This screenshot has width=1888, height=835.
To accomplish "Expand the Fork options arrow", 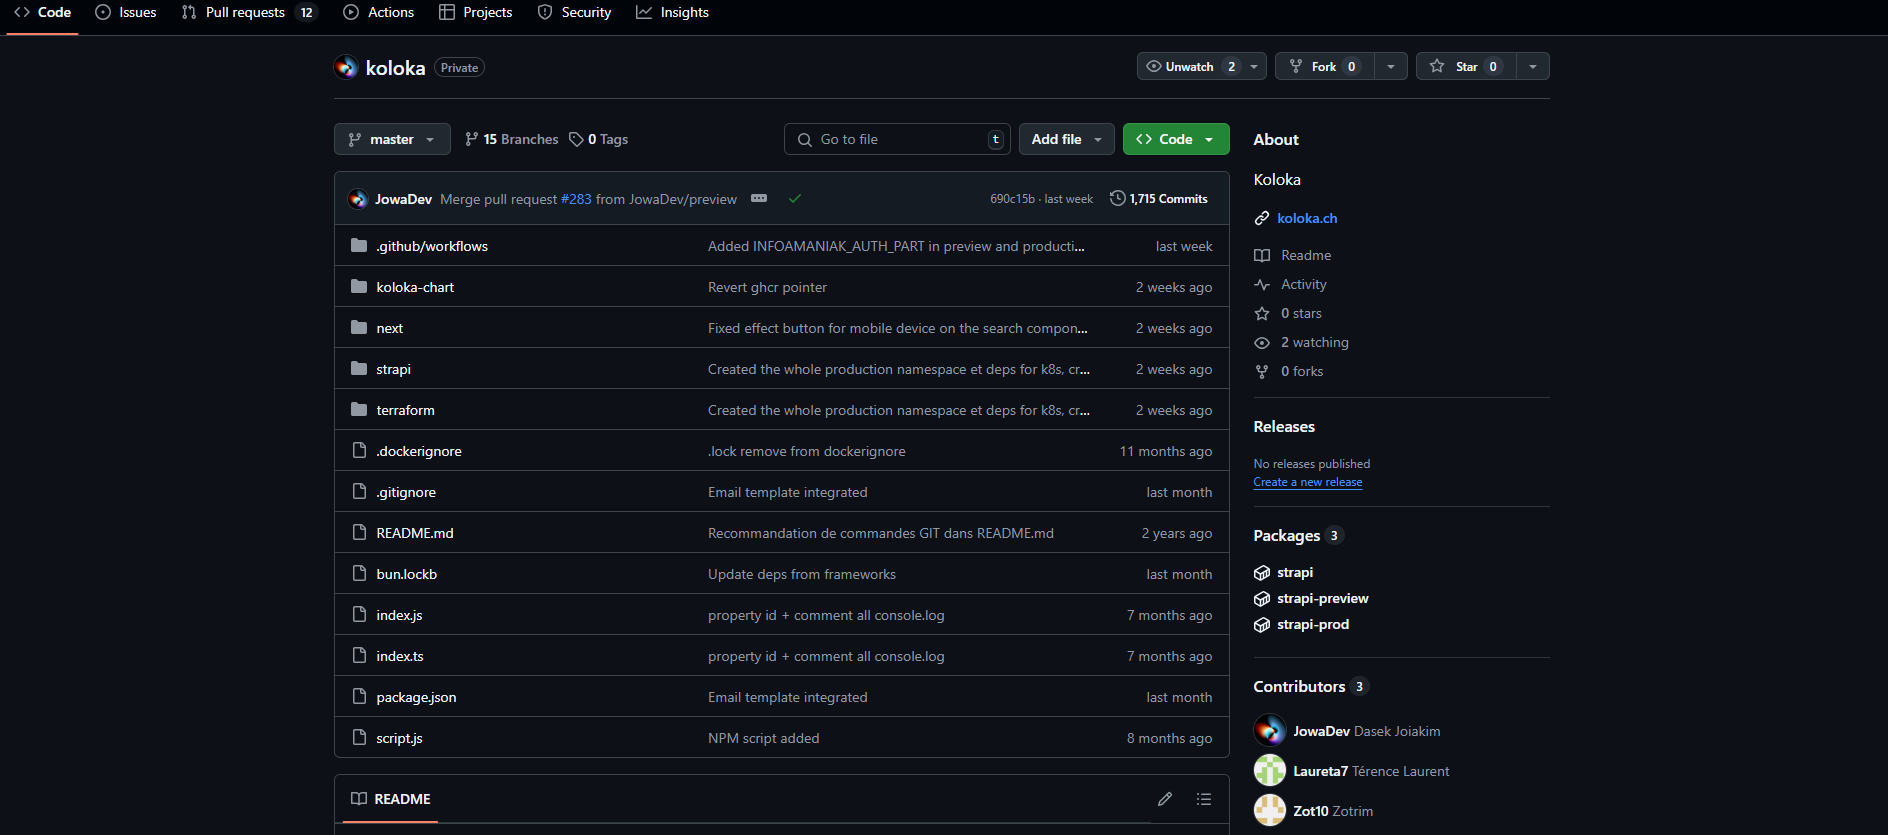I will click(x=1391, y=67).
